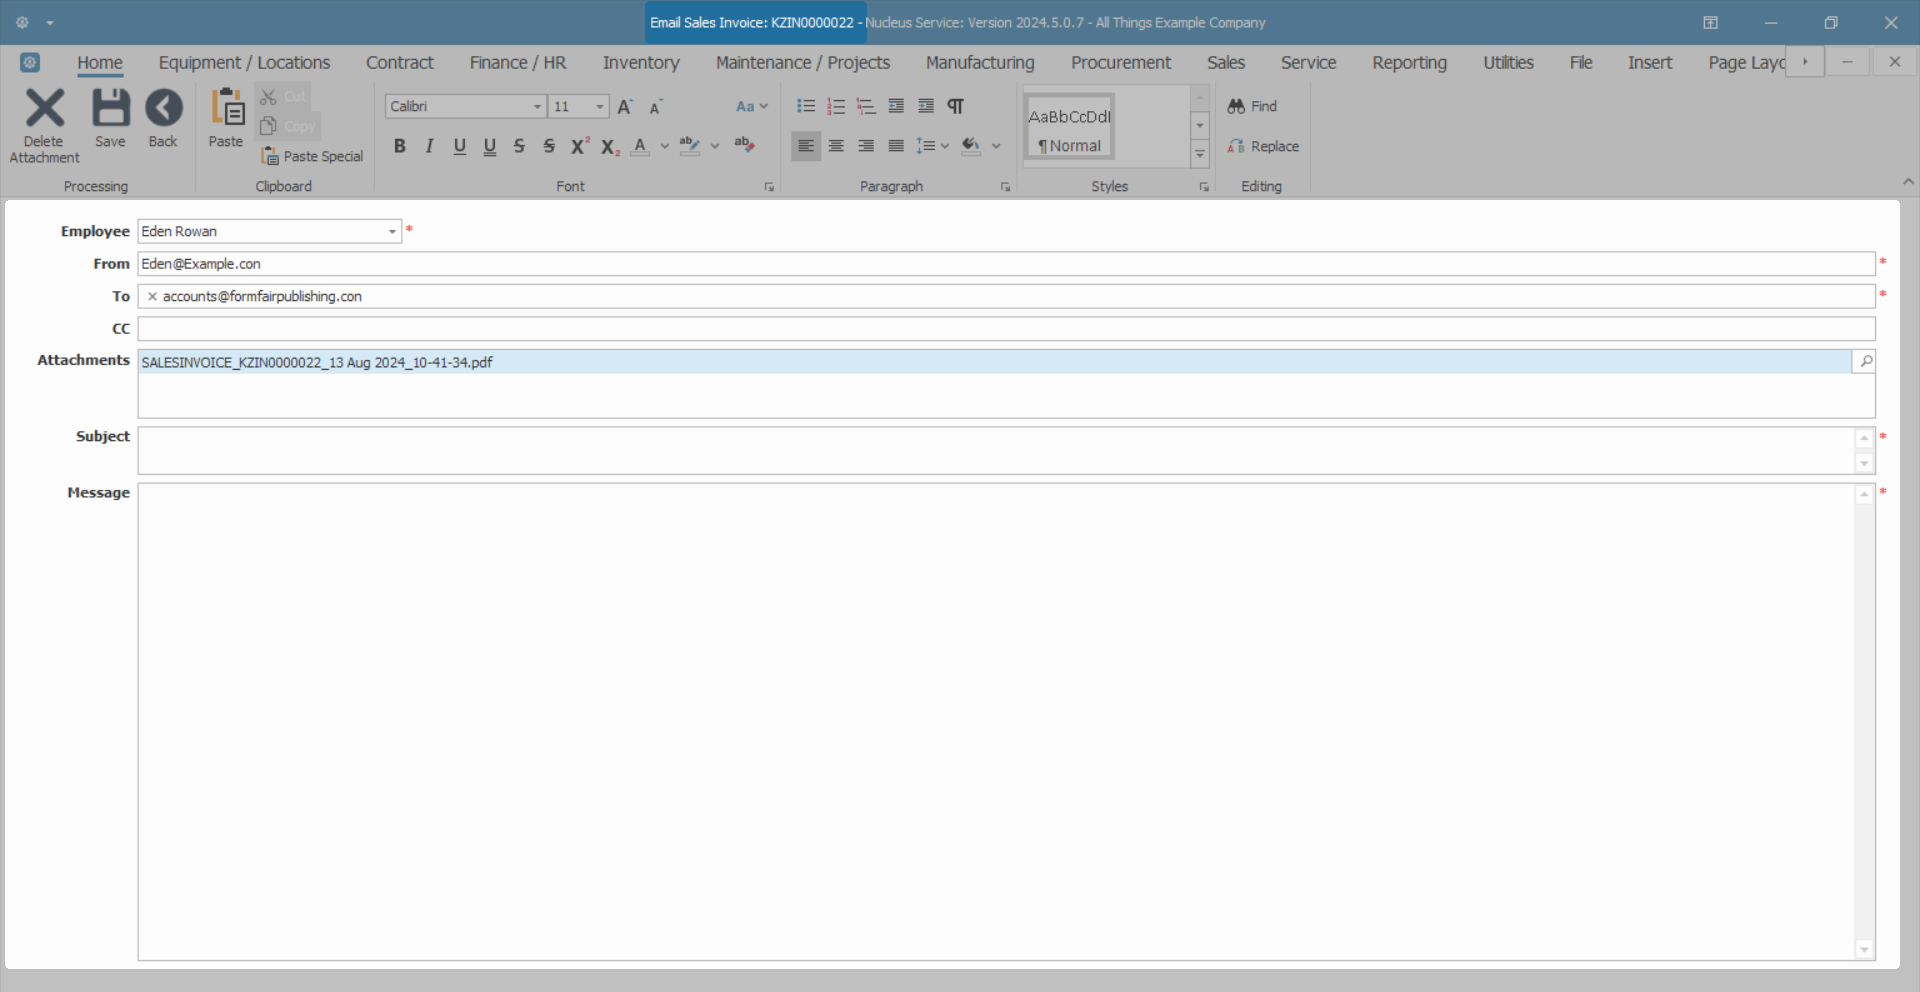This screenshot has width=1920, height=992.
Task: Decrease font size with the Shrink Font icon
Action: pyautogui.click(x=656, y=107)
